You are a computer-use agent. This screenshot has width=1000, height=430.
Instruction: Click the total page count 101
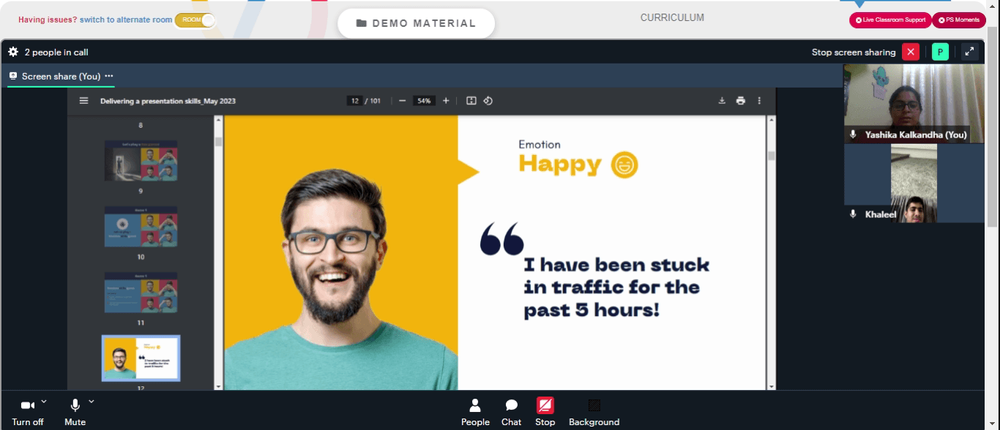click(375, 101)
